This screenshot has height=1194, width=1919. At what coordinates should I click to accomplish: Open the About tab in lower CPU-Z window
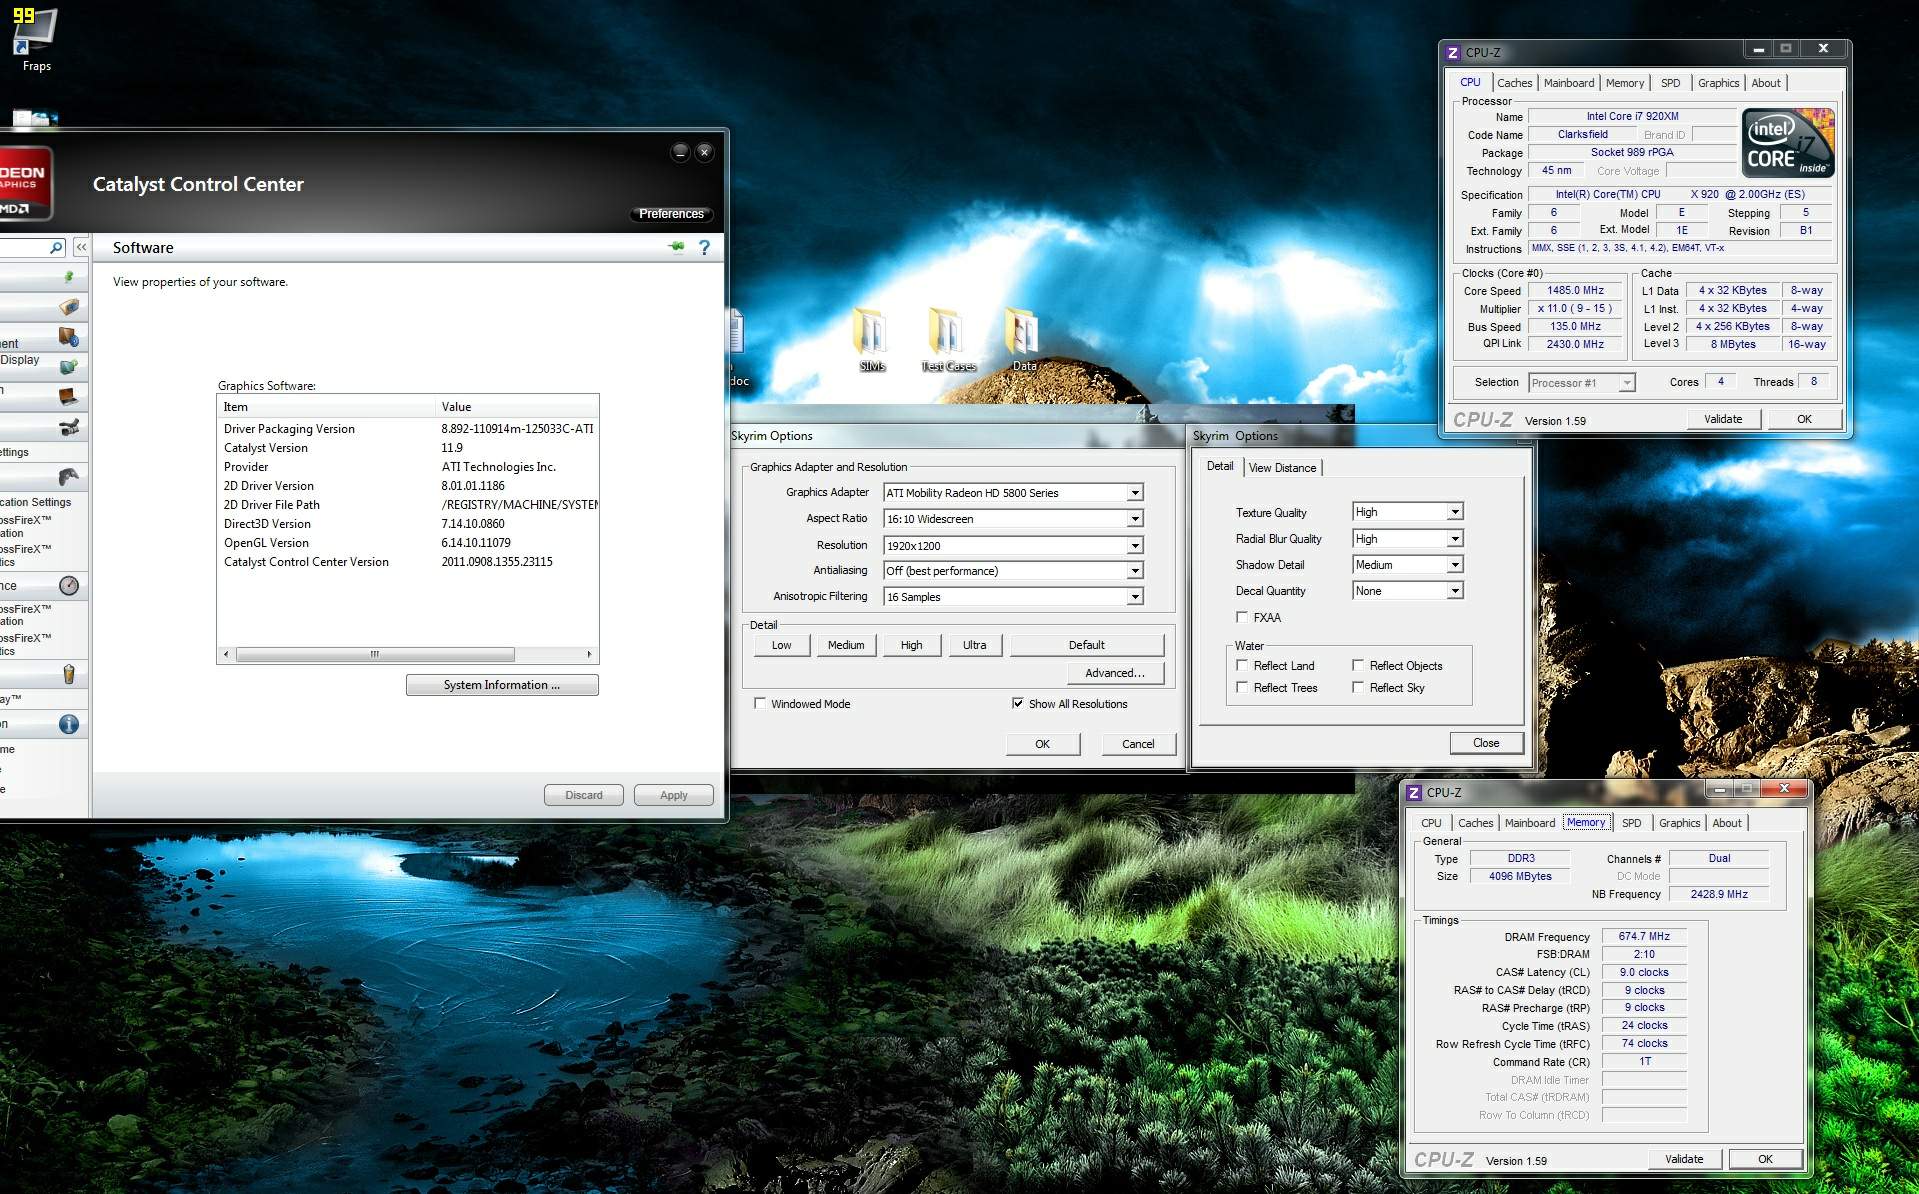pos(1726,823)
